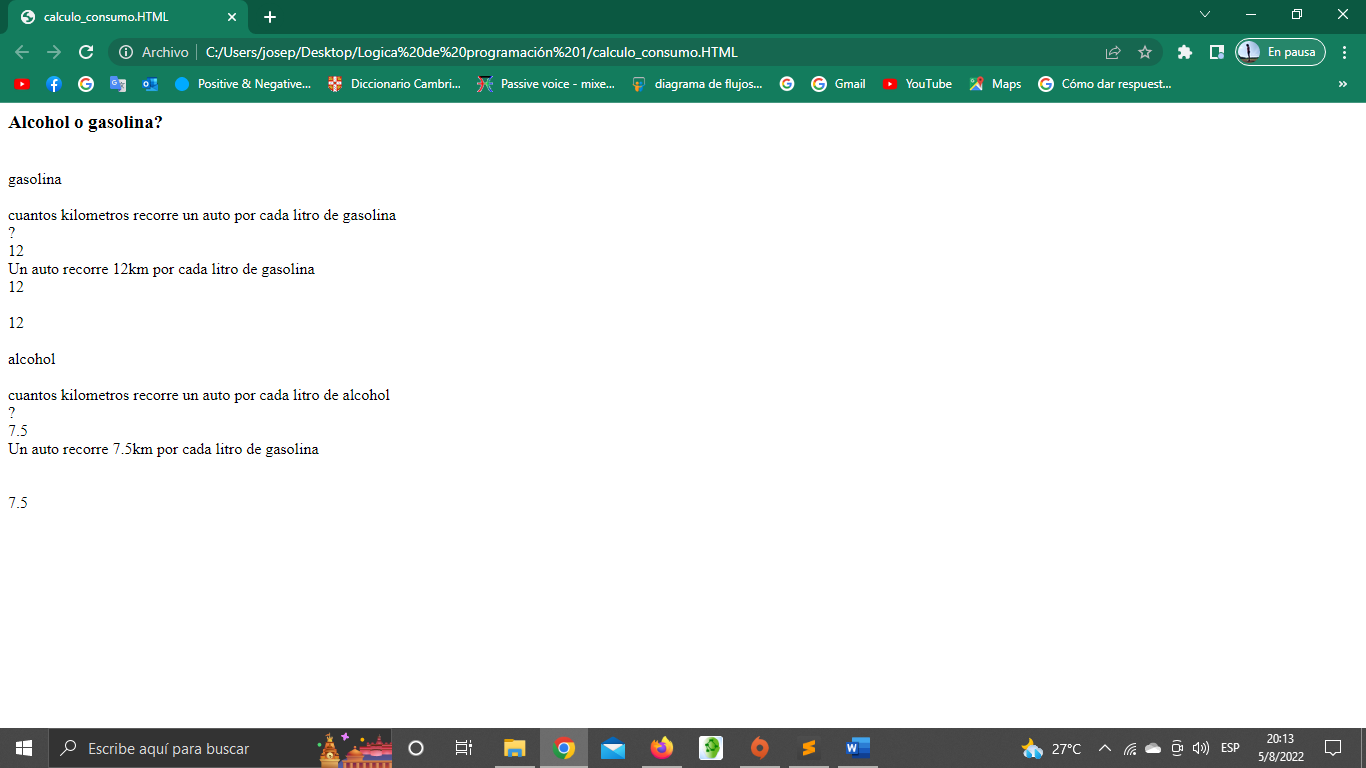The image size is (1366, 768).
Task: Open Passive voice bookmark
Action: 546,84
